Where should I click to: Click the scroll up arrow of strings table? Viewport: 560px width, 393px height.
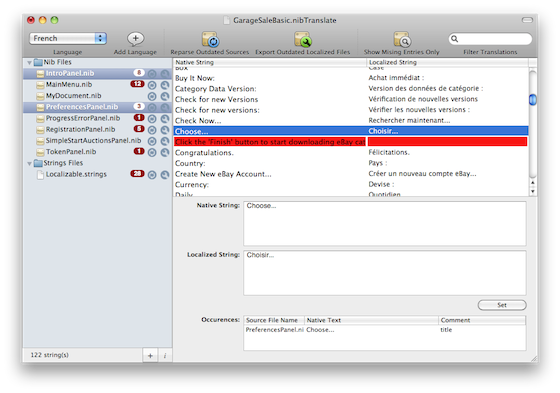tap(532, 183)
